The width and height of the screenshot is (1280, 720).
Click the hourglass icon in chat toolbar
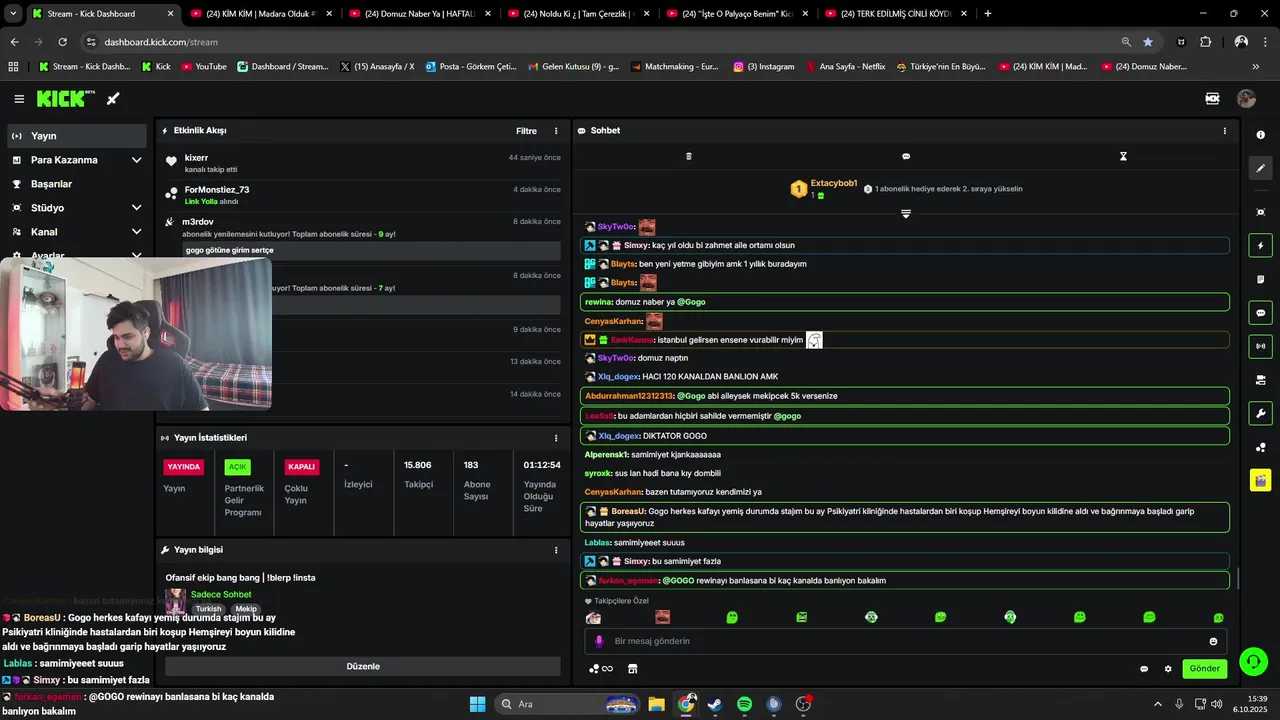tap(1123, 156)
